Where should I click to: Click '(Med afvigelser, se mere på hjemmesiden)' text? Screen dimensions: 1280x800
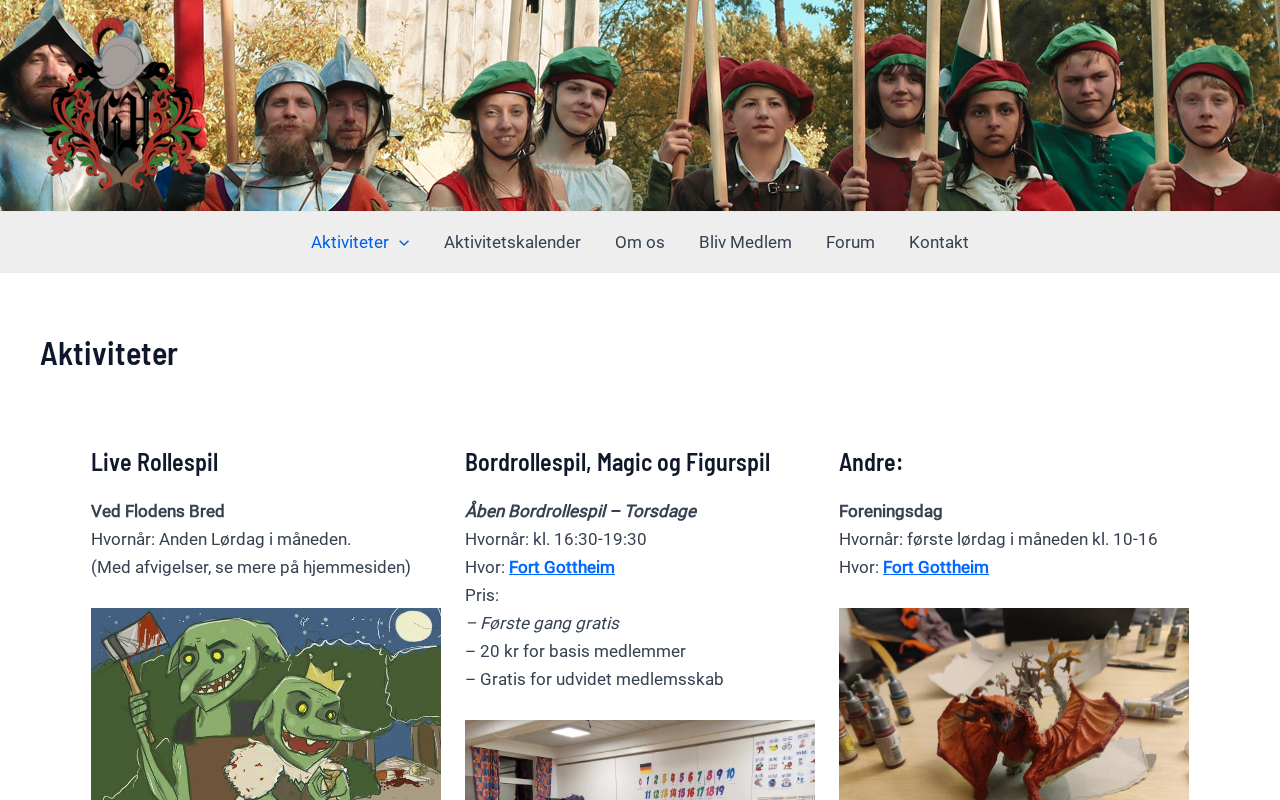click(x=251, y=567)
